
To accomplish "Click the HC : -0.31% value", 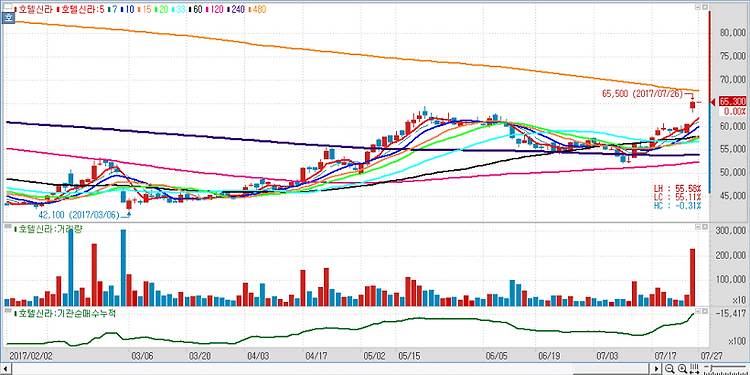I will 677,206.
